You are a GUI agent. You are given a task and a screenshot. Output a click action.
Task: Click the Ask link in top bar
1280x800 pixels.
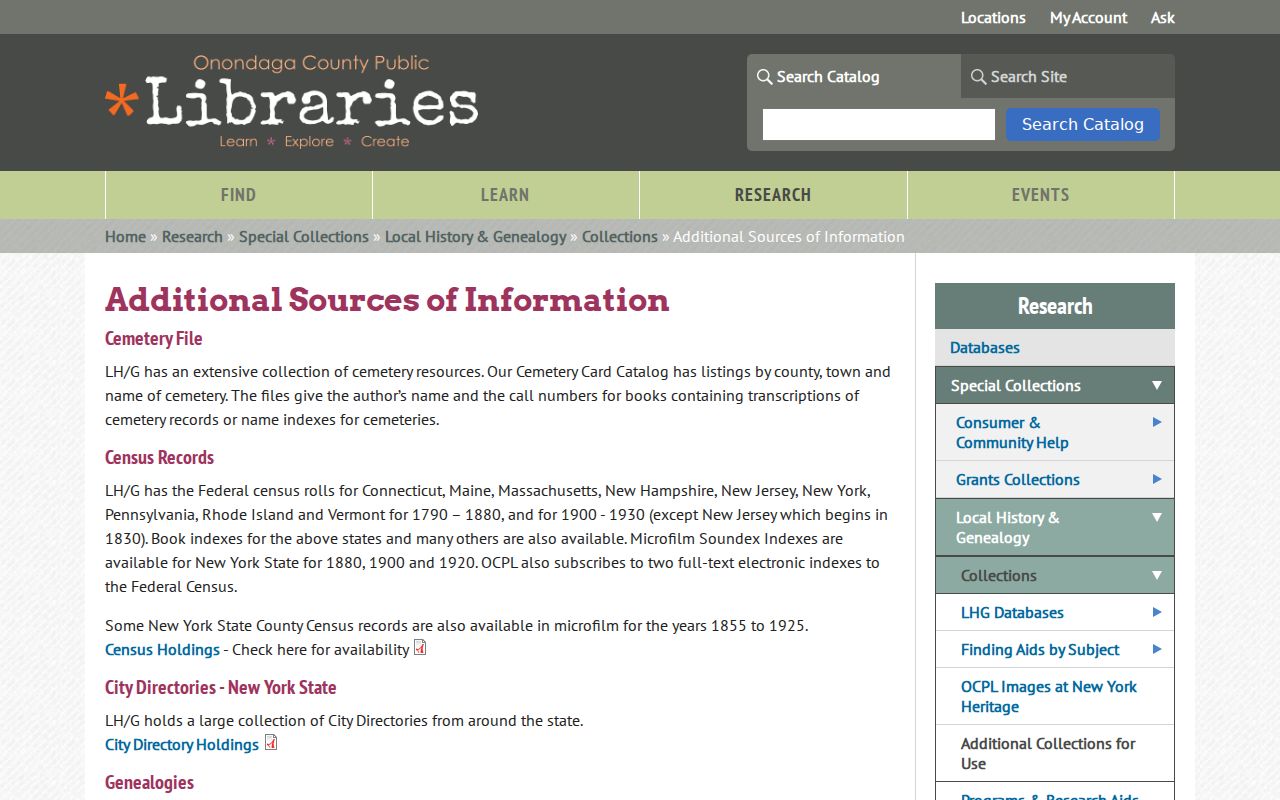(1163, 17)
